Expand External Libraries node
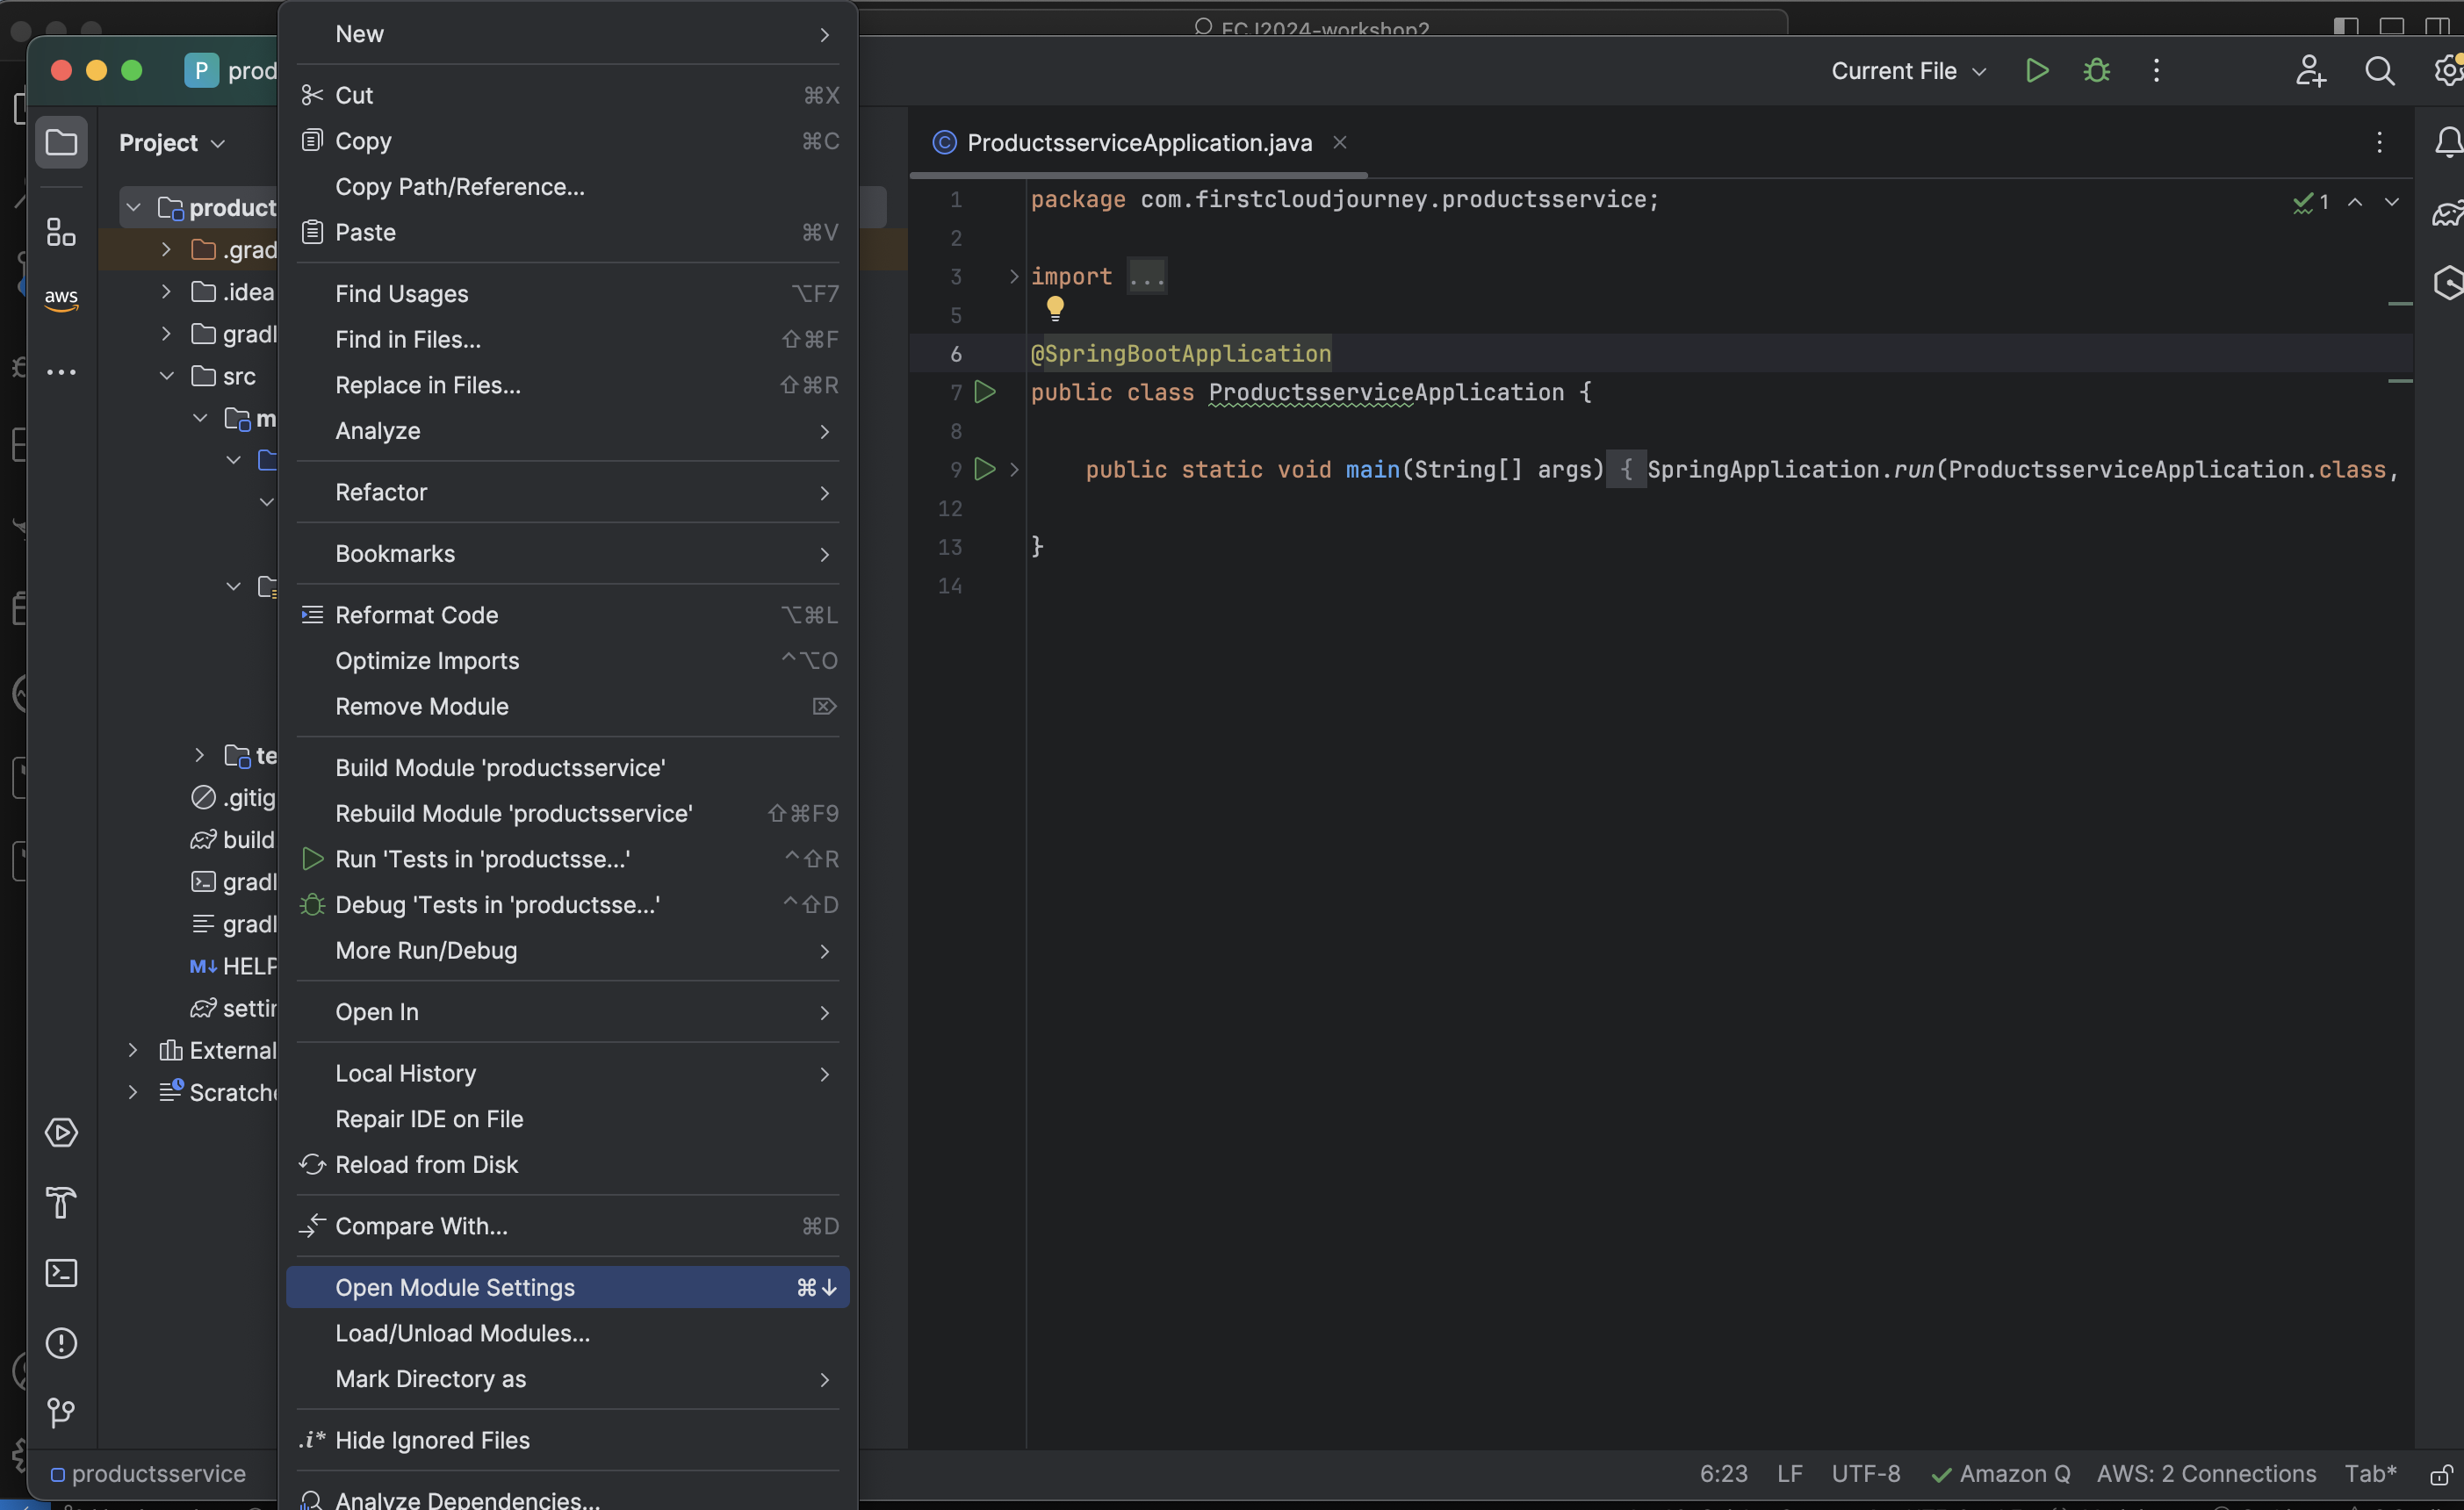Image resolution: width=2464 pixels, height=1510 pixels. (133, 1050)
